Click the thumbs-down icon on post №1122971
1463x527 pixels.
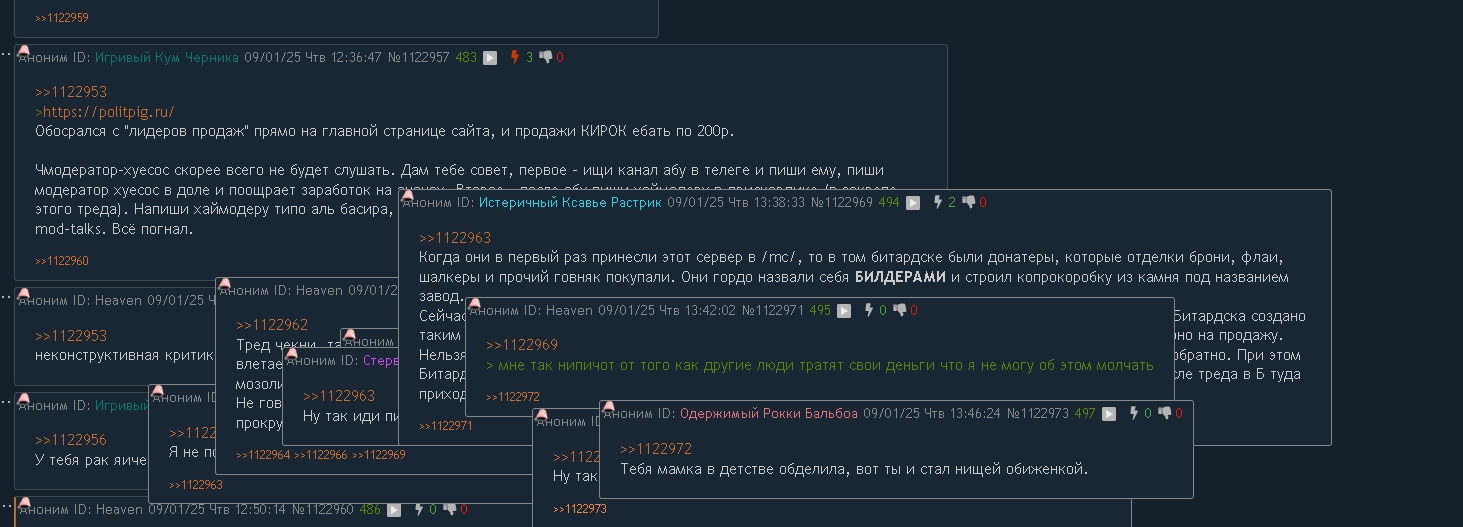[x=899, y=311]
